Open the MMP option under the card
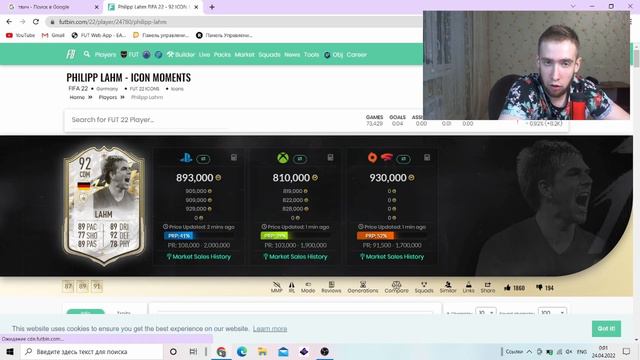The image size is (640, 360). click(276, 287)
